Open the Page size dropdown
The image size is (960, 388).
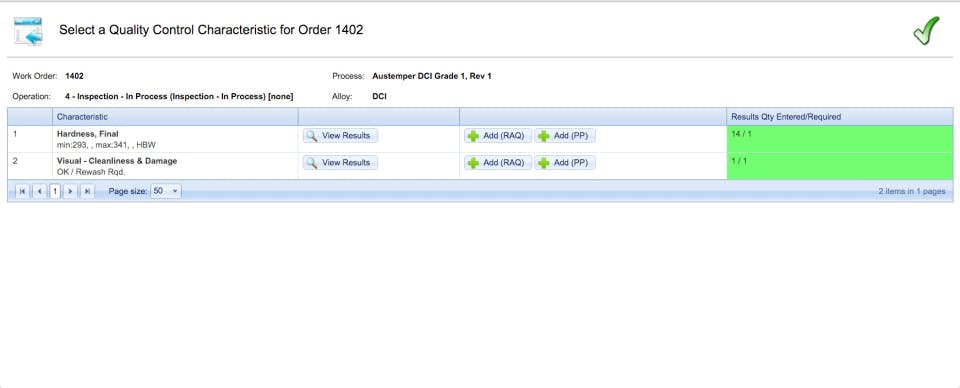166,192
